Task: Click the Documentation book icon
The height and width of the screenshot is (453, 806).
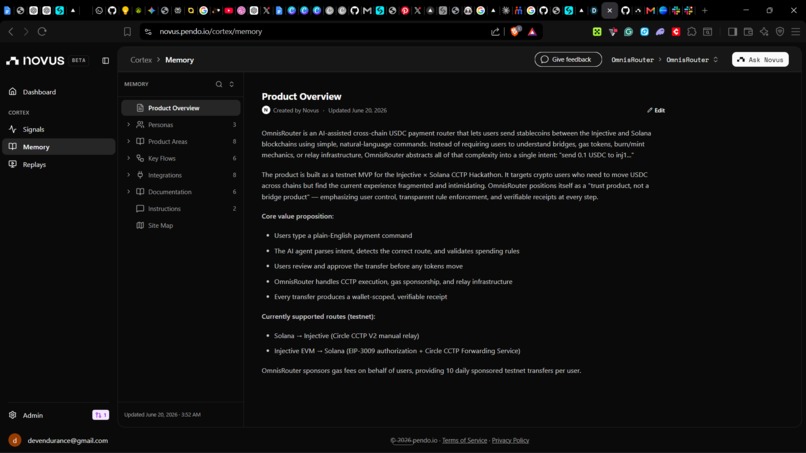Action: click(x=140, y=192)
